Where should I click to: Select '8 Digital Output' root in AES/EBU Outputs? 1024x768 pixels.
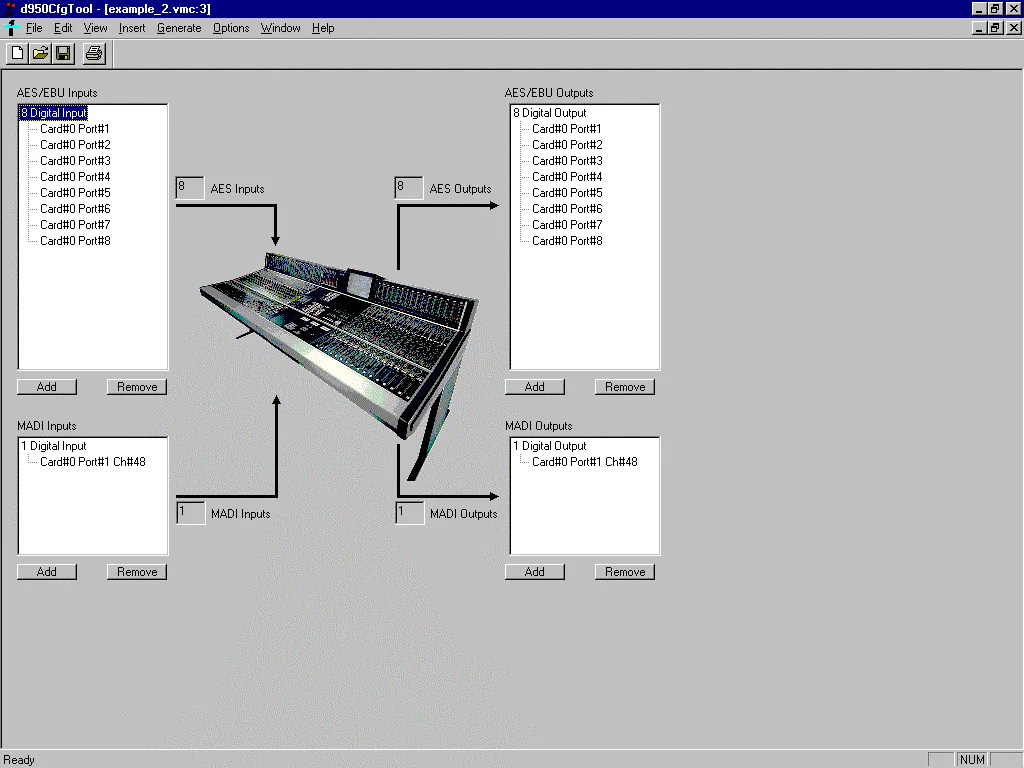click(x=550, y=113)
